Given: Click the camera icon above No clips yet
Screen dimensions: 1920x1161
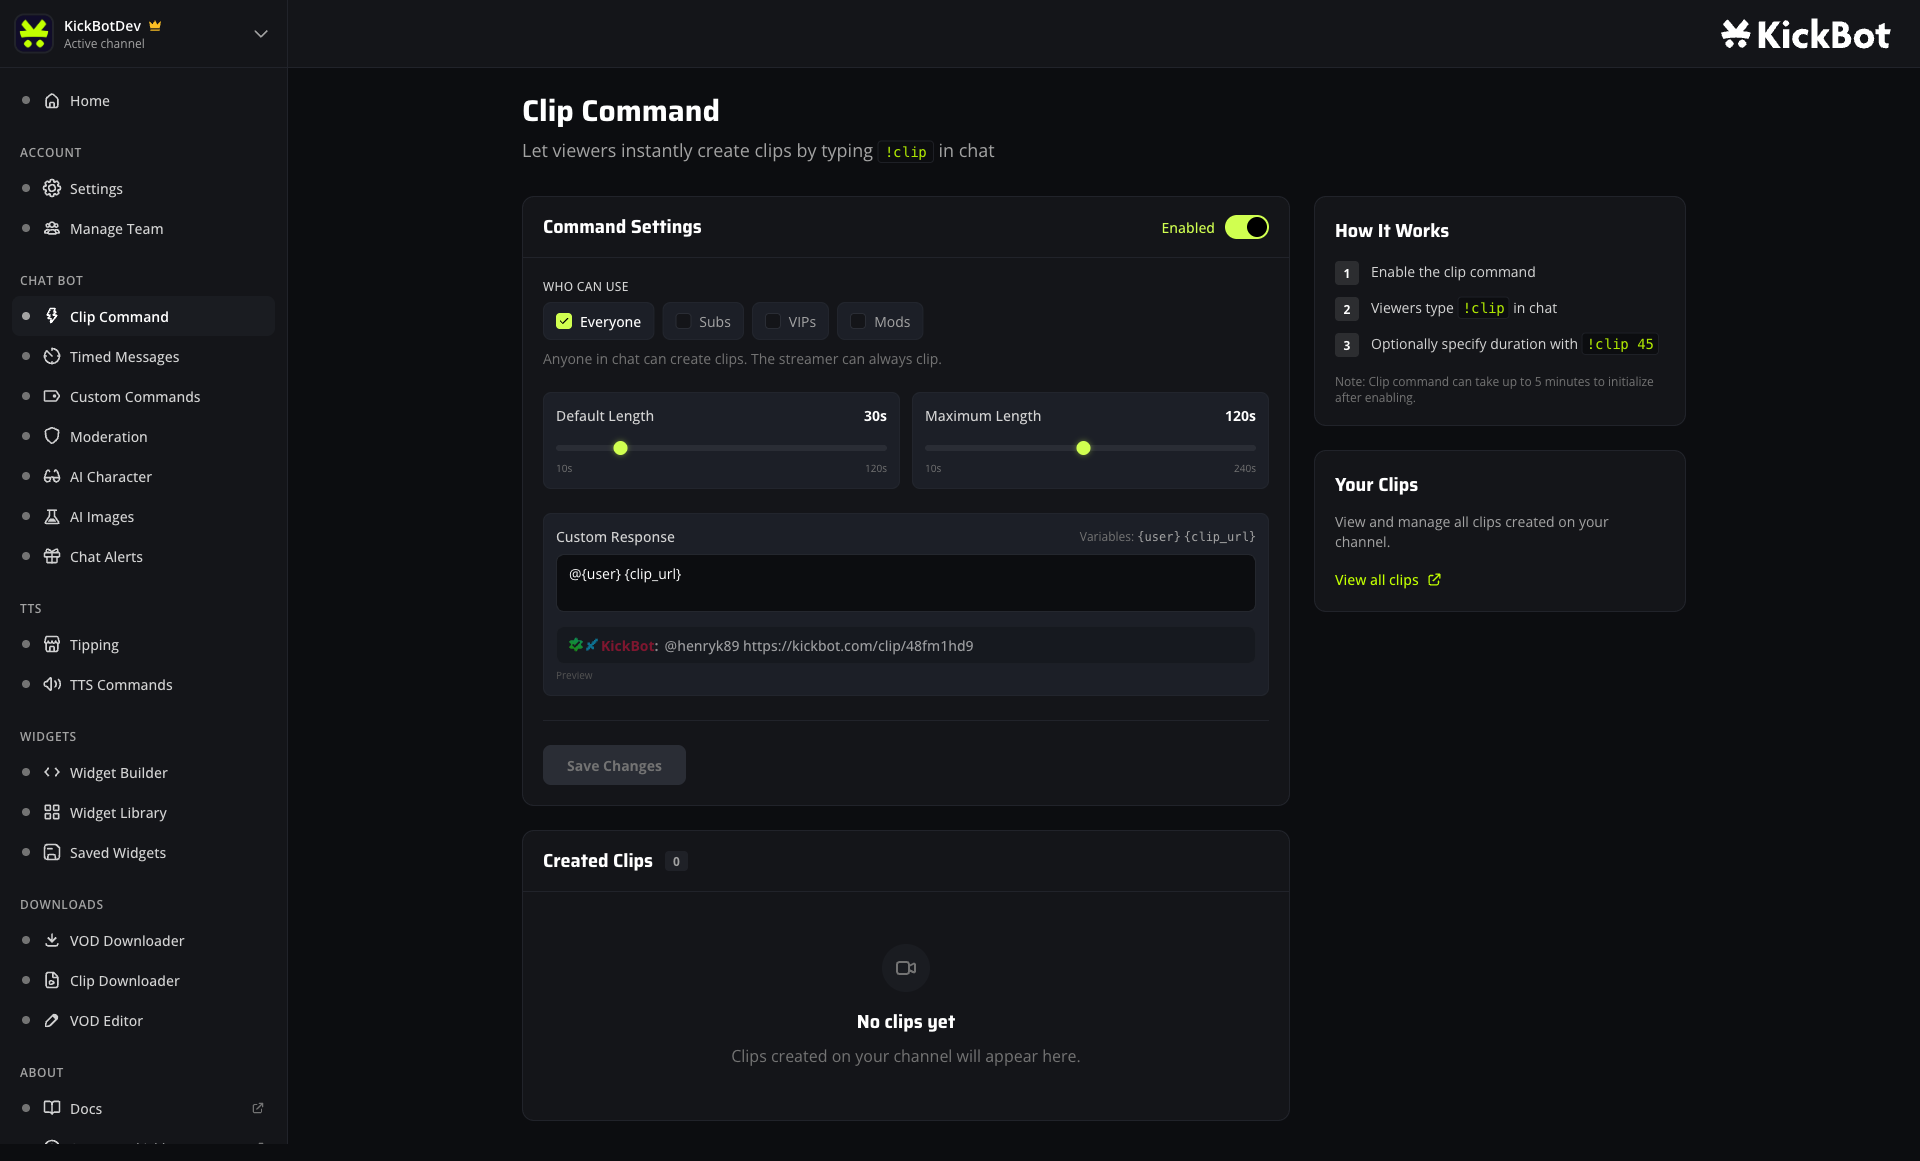Looking at the screenshot, I should point(906,968).
